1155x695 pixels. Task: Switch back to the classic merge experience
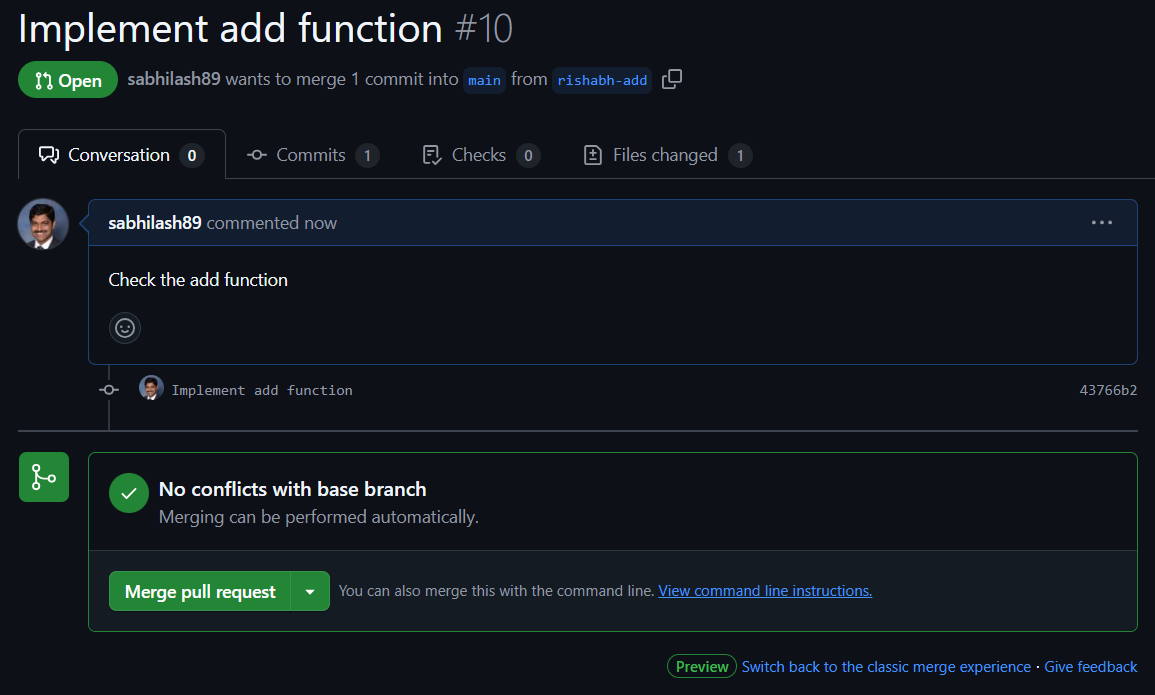point(886,667)
